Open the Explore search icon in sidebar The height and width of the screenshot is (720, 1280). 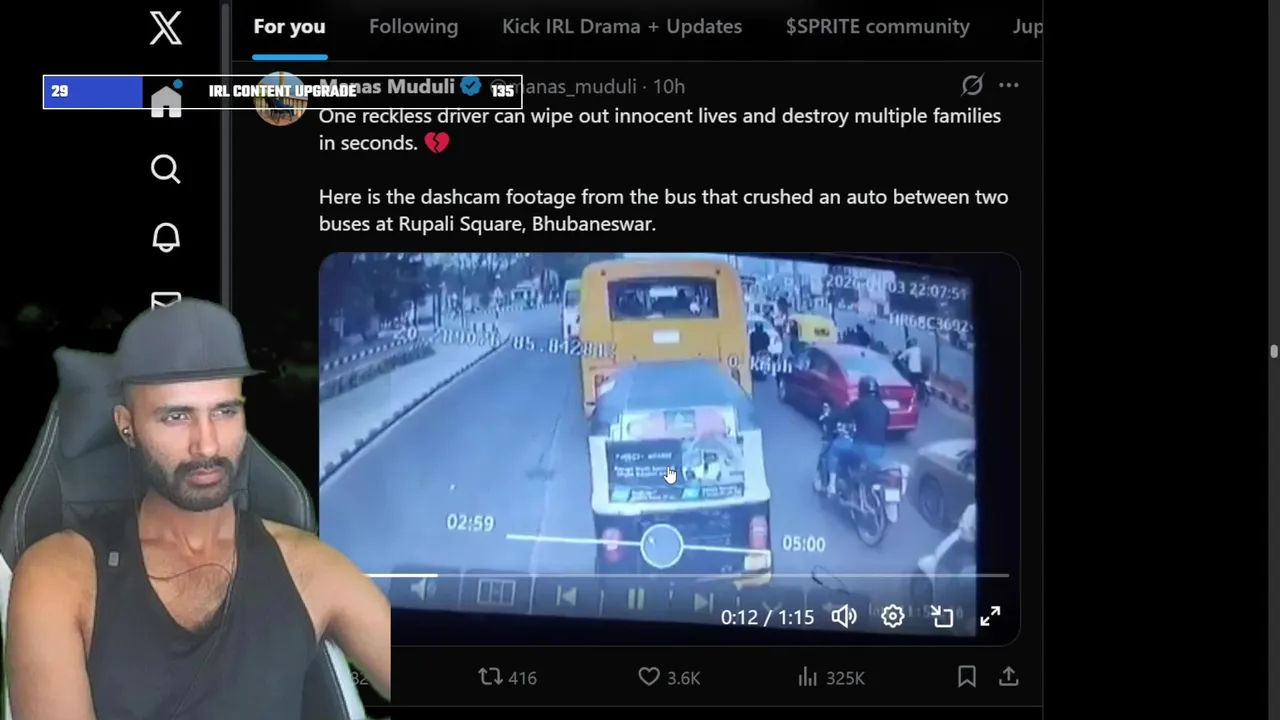(166, 169)
